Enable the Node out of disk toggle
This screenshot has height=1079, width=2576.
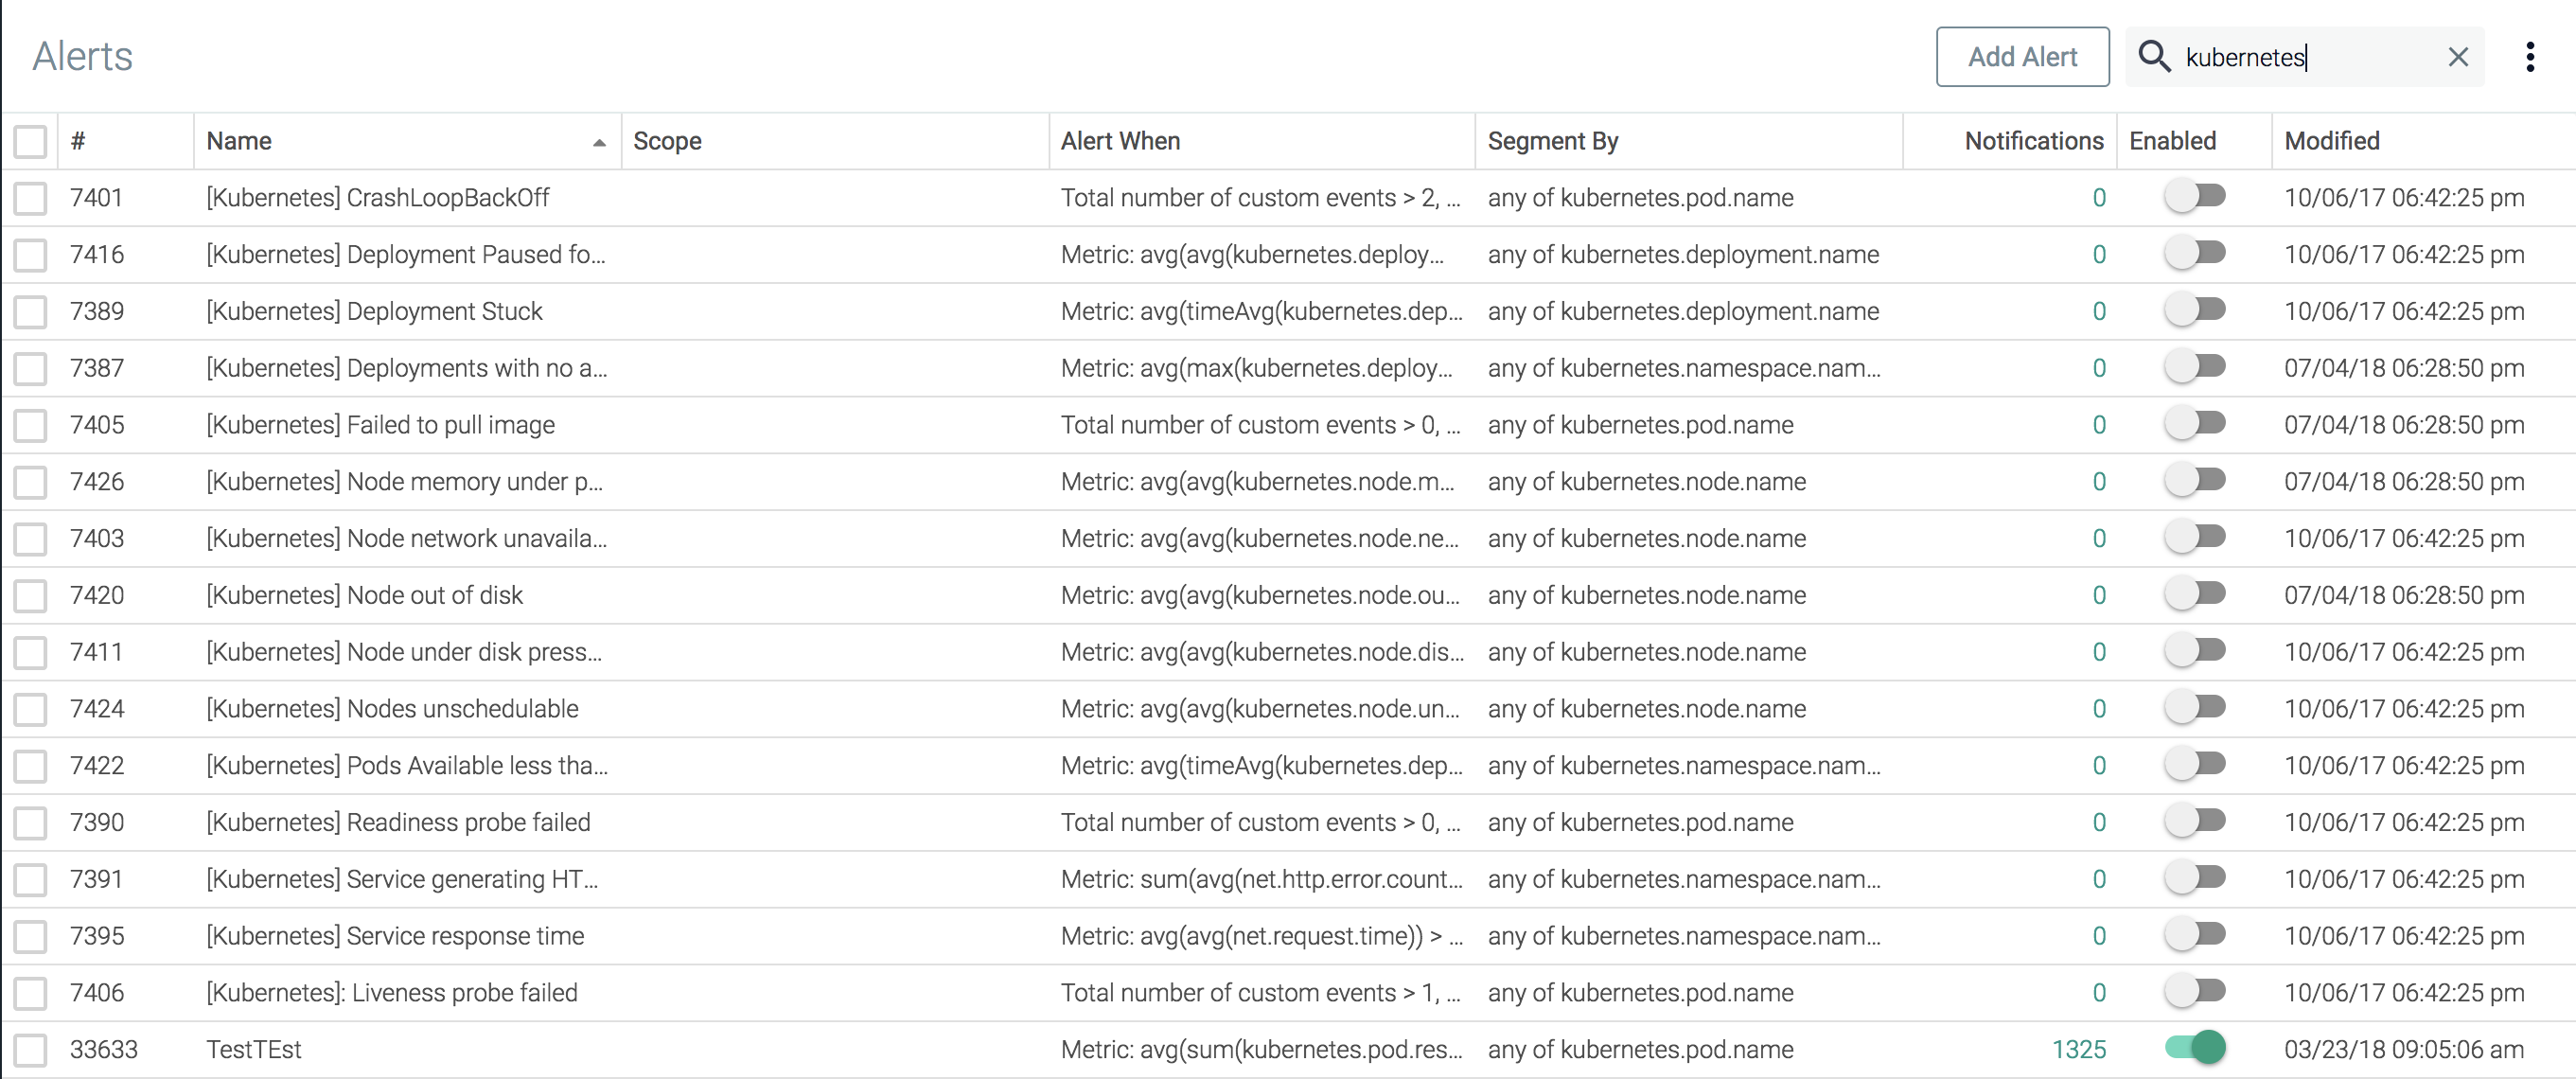pyautogui.click(x=2194, y=593)
